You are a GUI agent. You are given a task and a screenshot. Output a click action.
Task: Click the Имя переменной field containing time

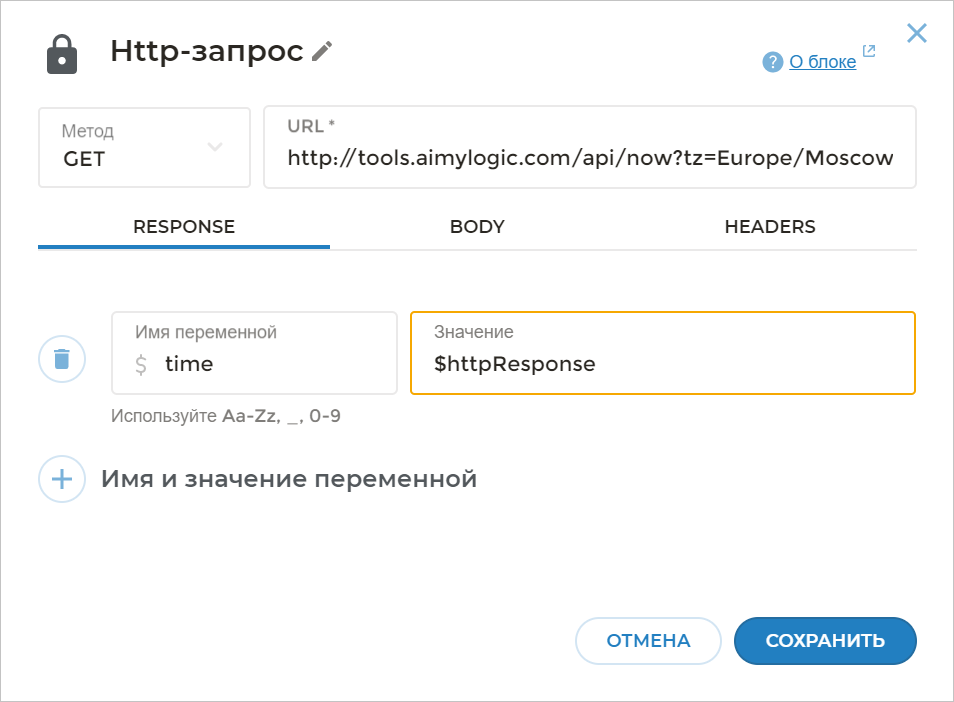(254, 353)
